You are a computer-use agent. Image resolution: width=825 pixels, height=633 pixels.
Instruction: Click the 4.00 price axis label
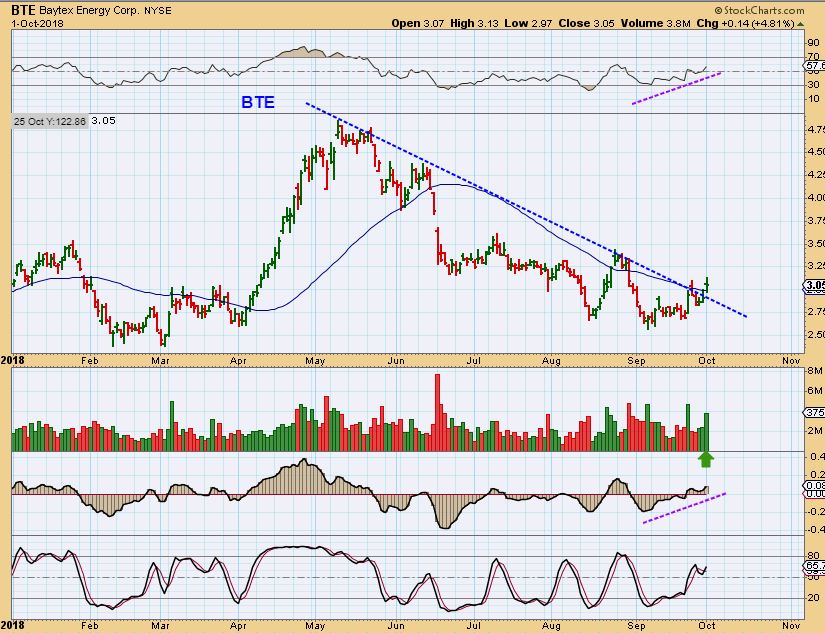pos(816,198)
